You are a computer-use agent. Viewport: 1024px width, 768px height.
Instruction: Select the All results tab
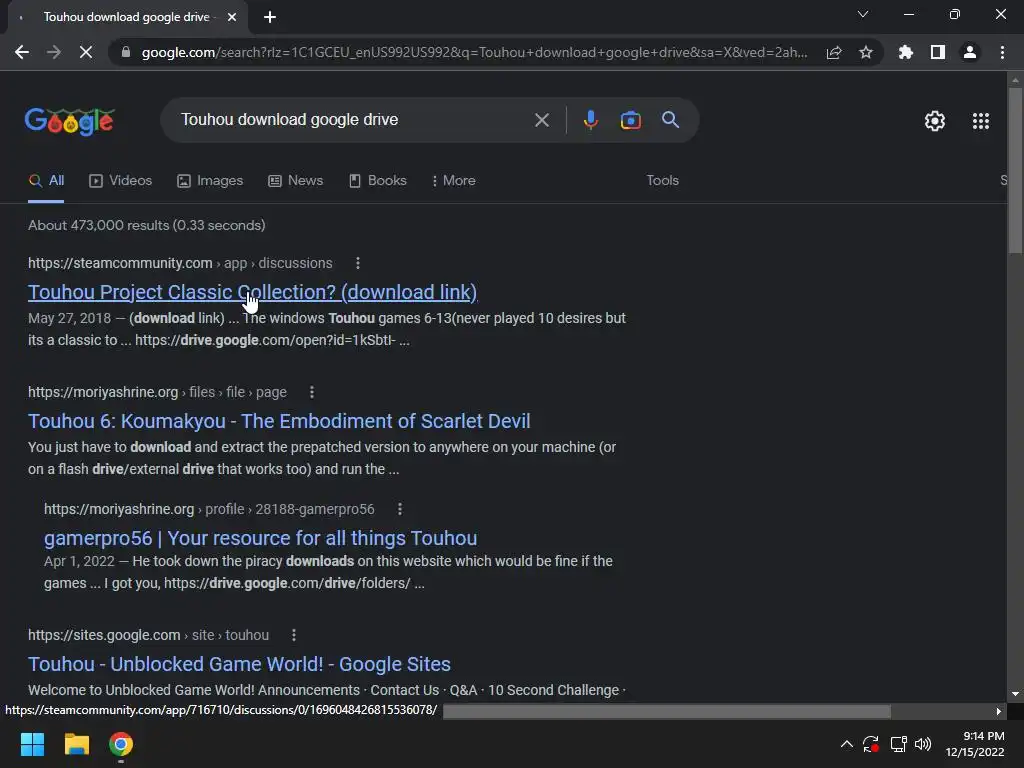pyautogui.click(x=46, y=181)
